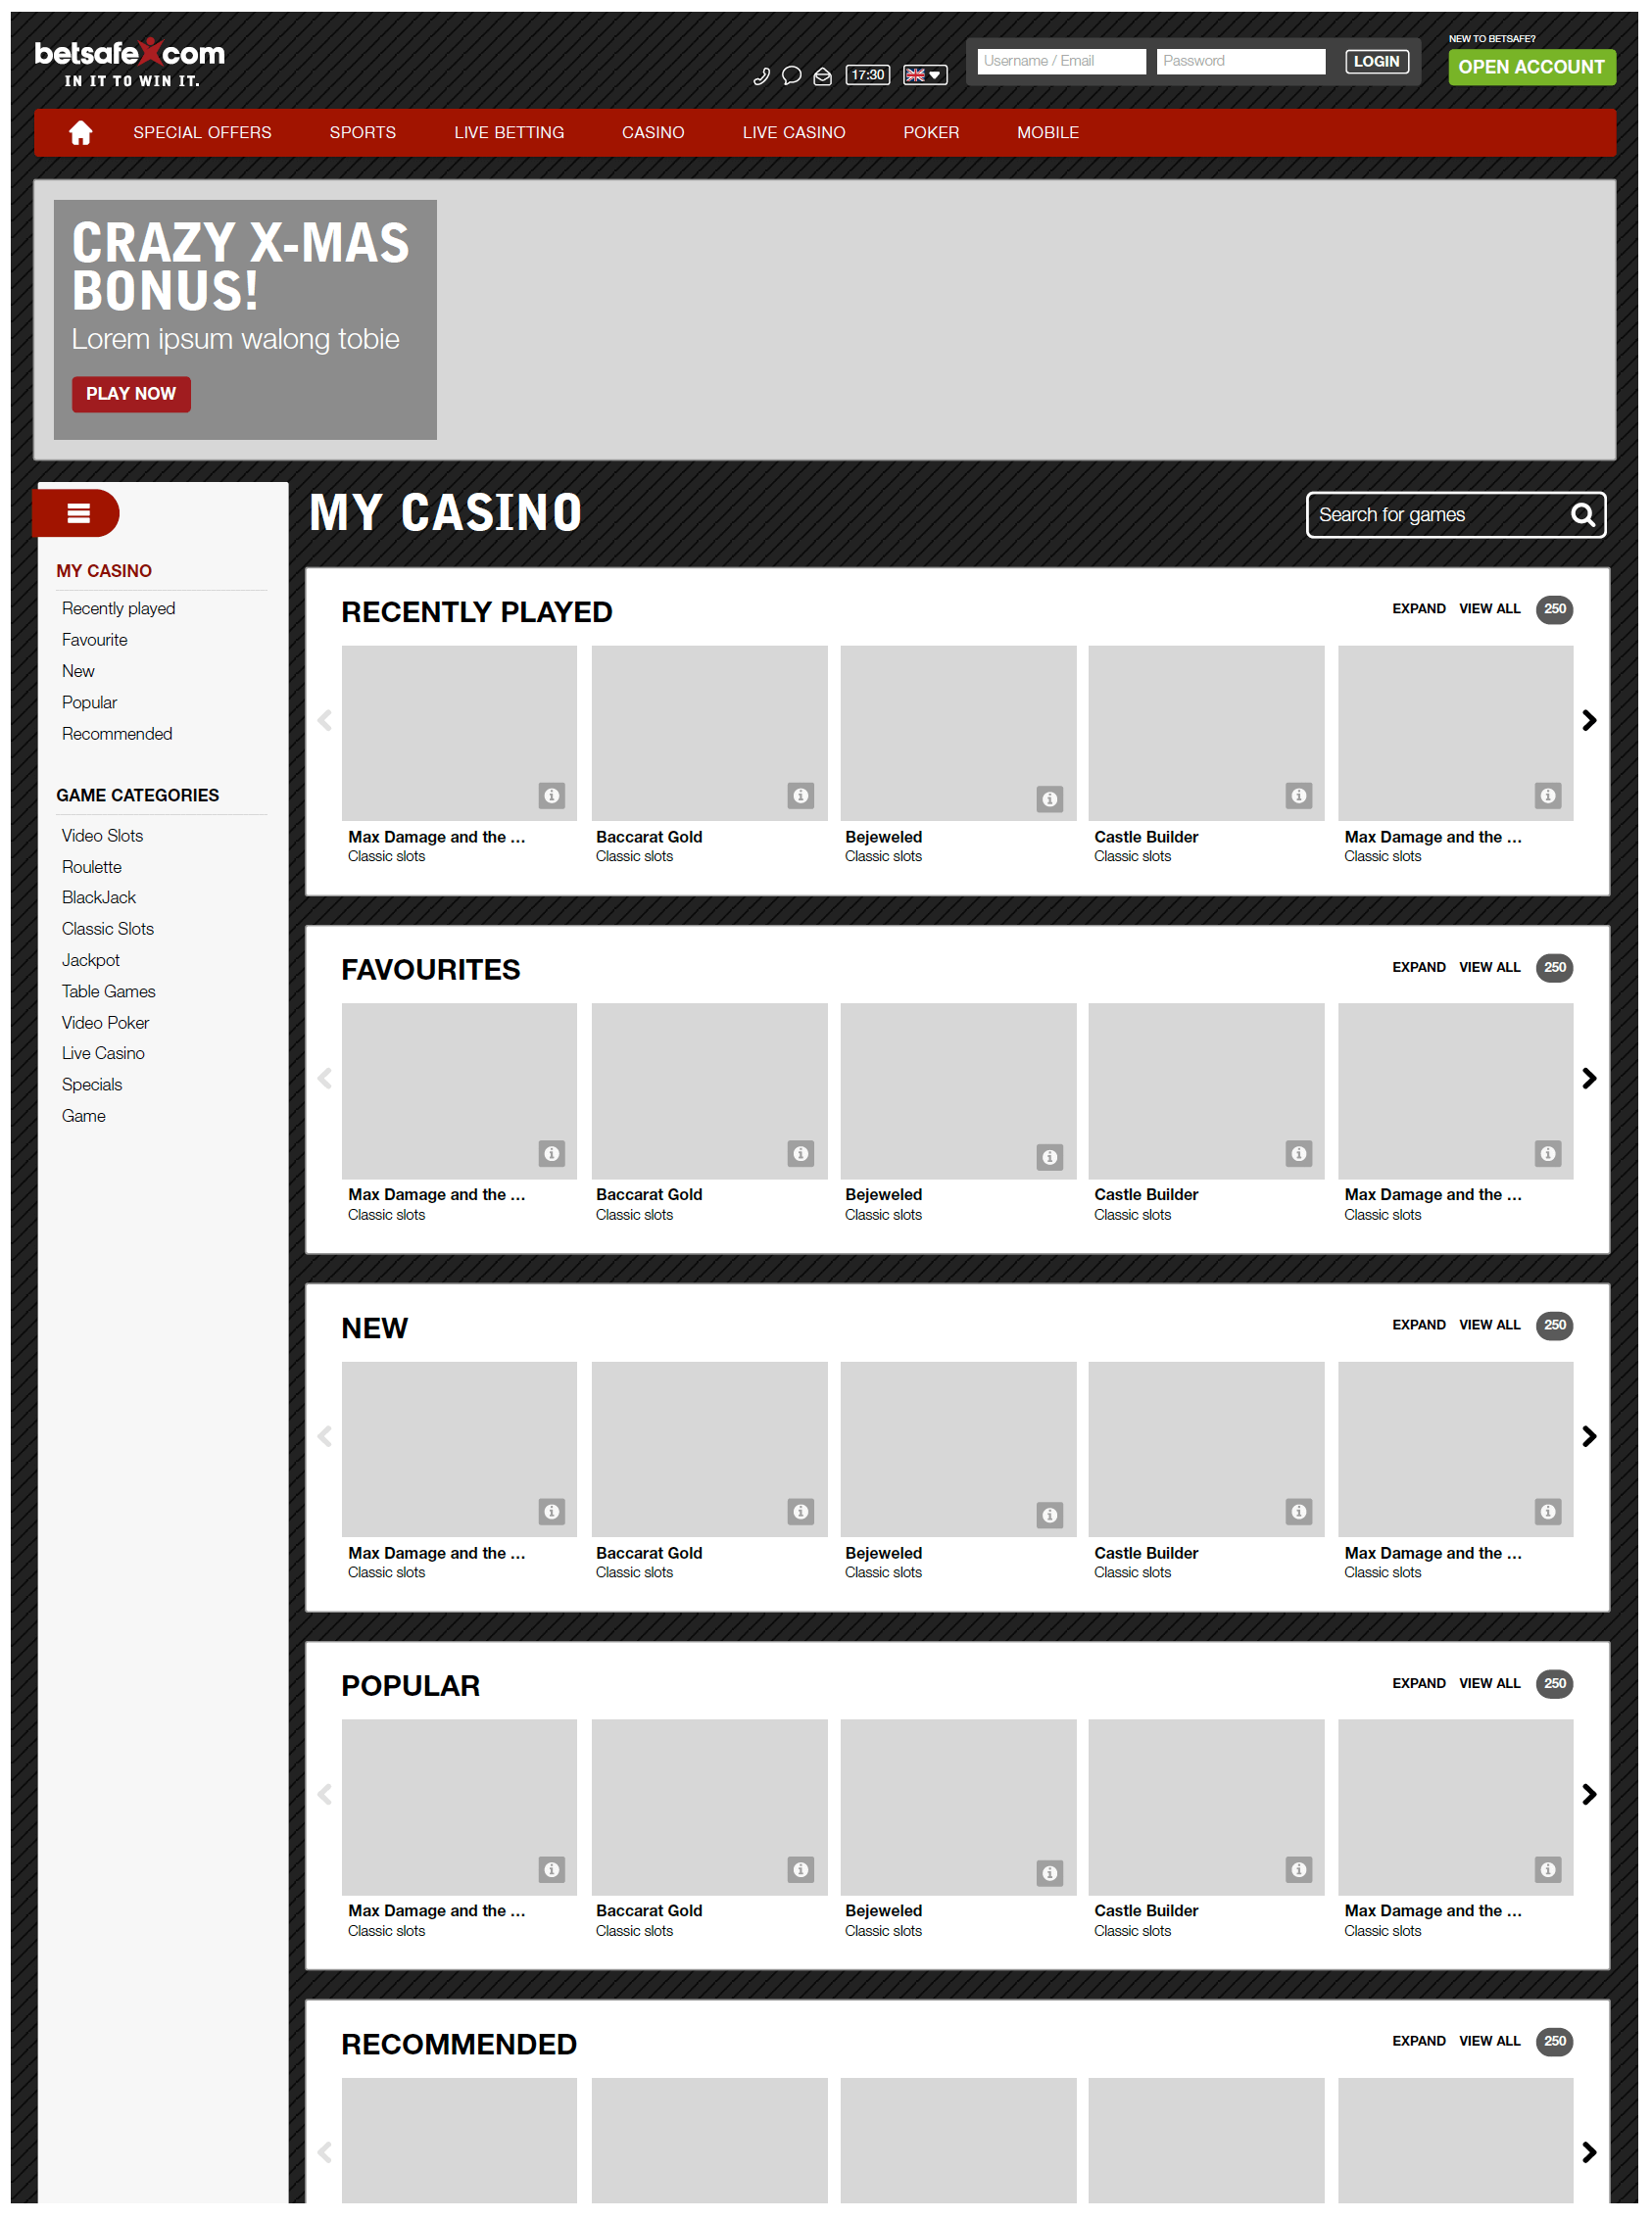Click the email envelope icon in header

[822, 77]
